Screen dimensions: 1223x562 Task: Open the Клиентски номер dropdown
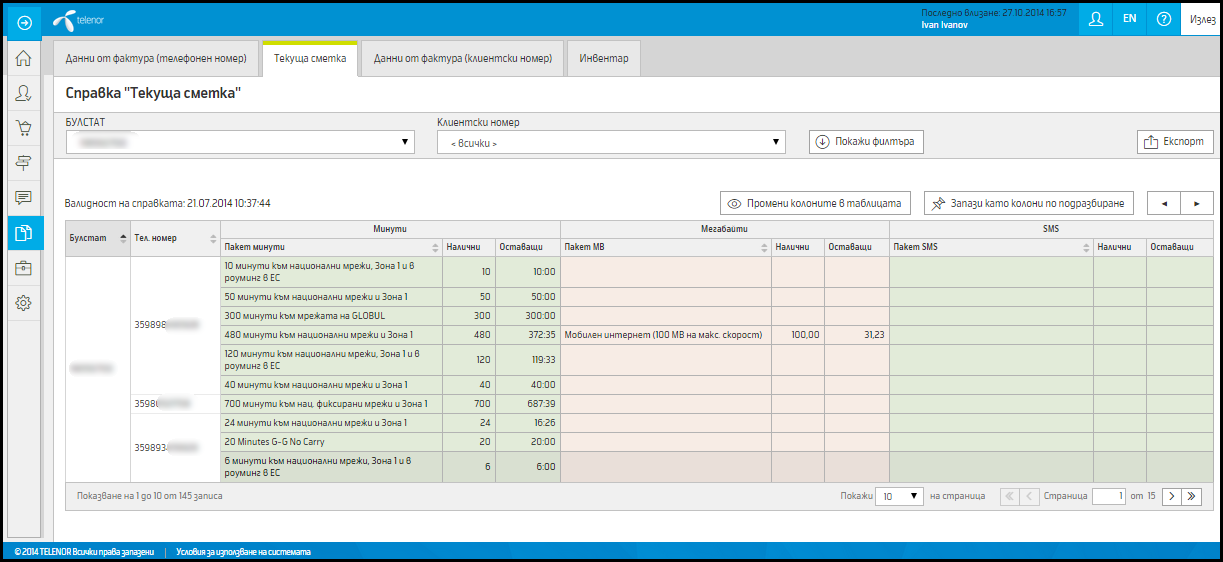(x=611, y=142)
